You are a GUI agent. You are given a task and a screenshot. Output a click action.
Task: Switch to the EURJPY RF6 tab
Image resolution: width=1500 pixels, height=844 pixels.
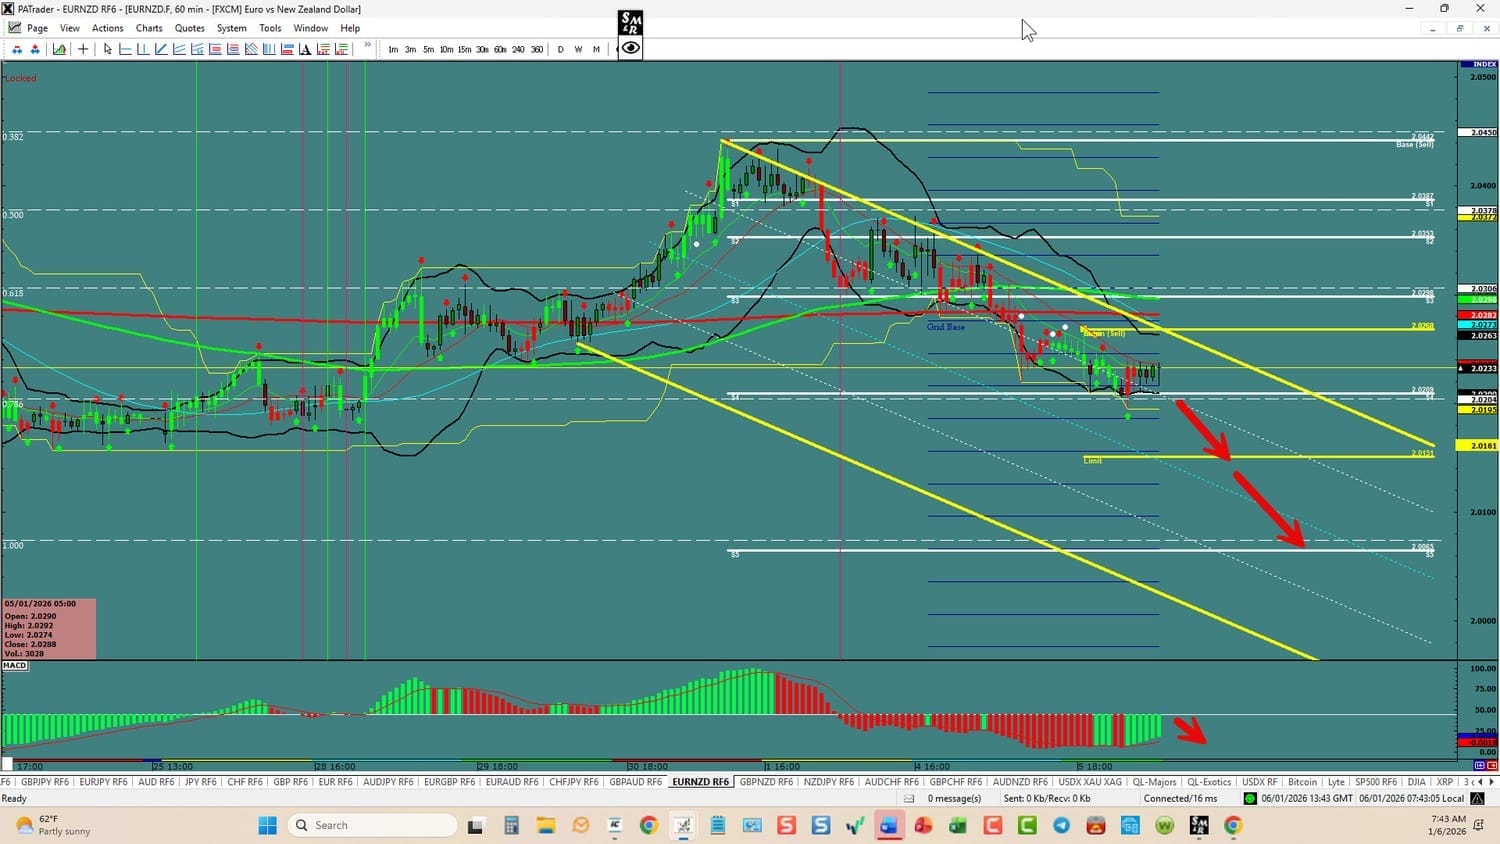coord(103,782)
